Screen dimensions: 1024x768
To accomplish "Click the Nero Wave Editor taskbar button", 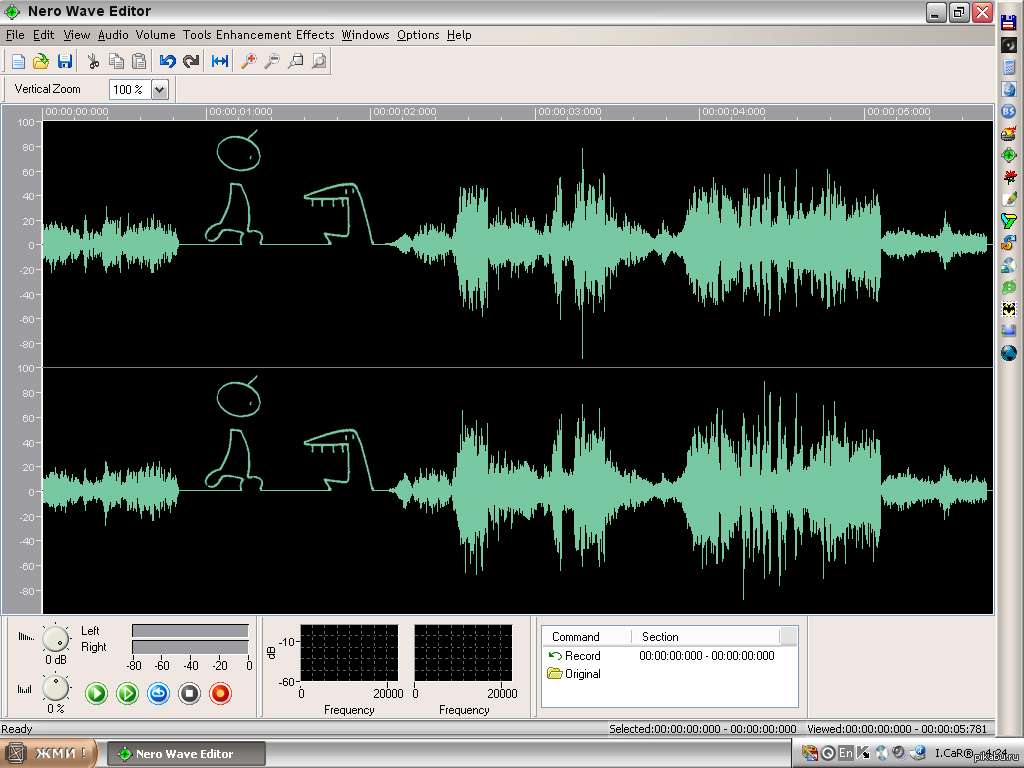I will pyautogui.click(x=186, y=754).
